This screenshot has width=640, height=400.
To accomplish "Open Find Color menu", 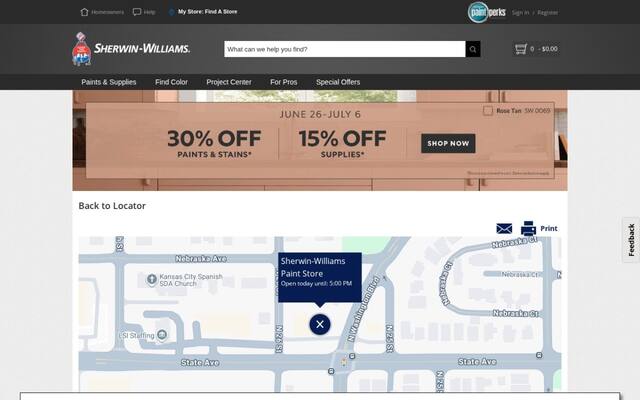I will (171, 82).
